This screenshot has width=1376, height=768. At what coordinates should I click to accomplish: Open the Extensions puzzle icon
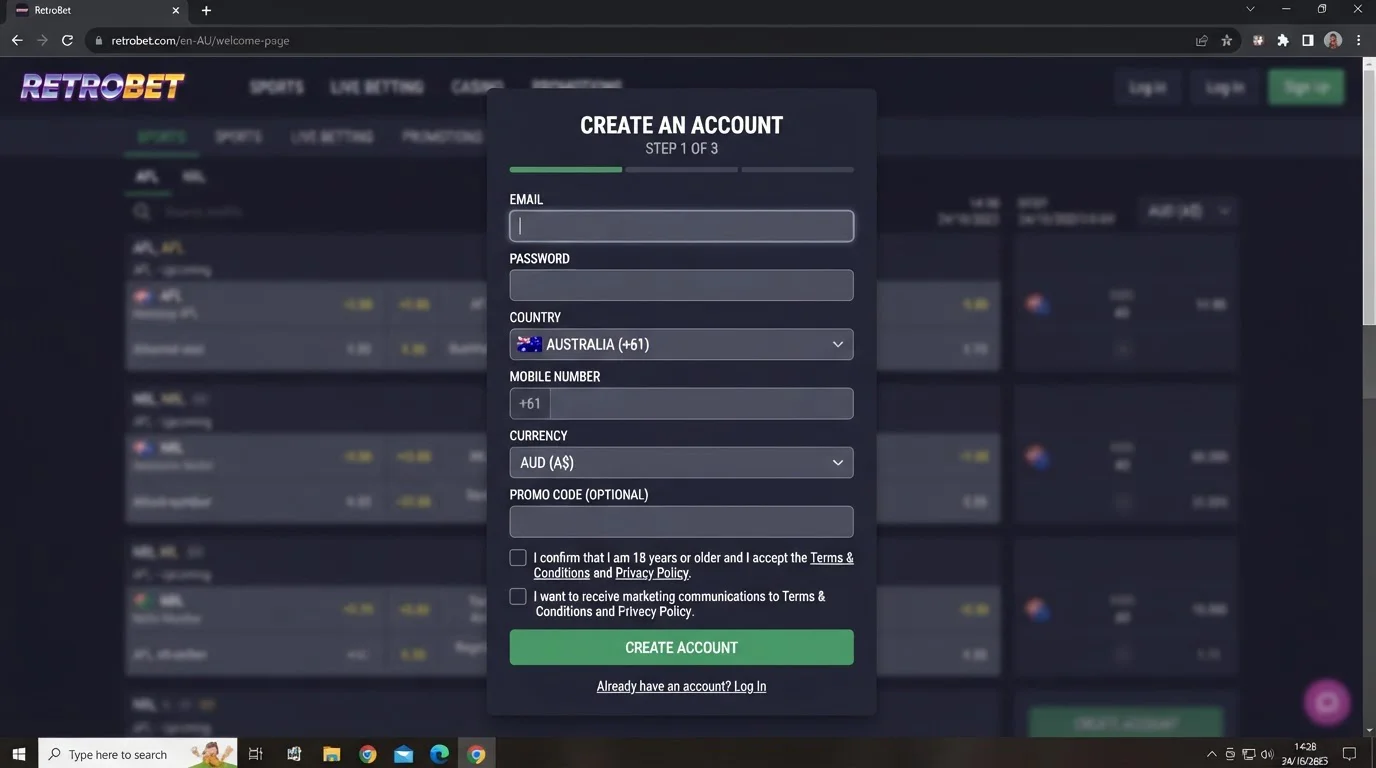pyautogui.click(x=1283, y=40)
